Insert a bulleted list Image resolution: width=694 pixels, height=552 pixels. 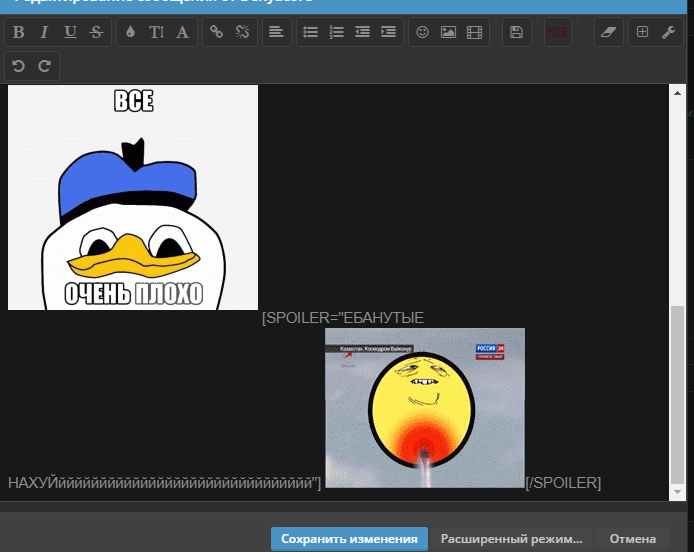[310, 32]
